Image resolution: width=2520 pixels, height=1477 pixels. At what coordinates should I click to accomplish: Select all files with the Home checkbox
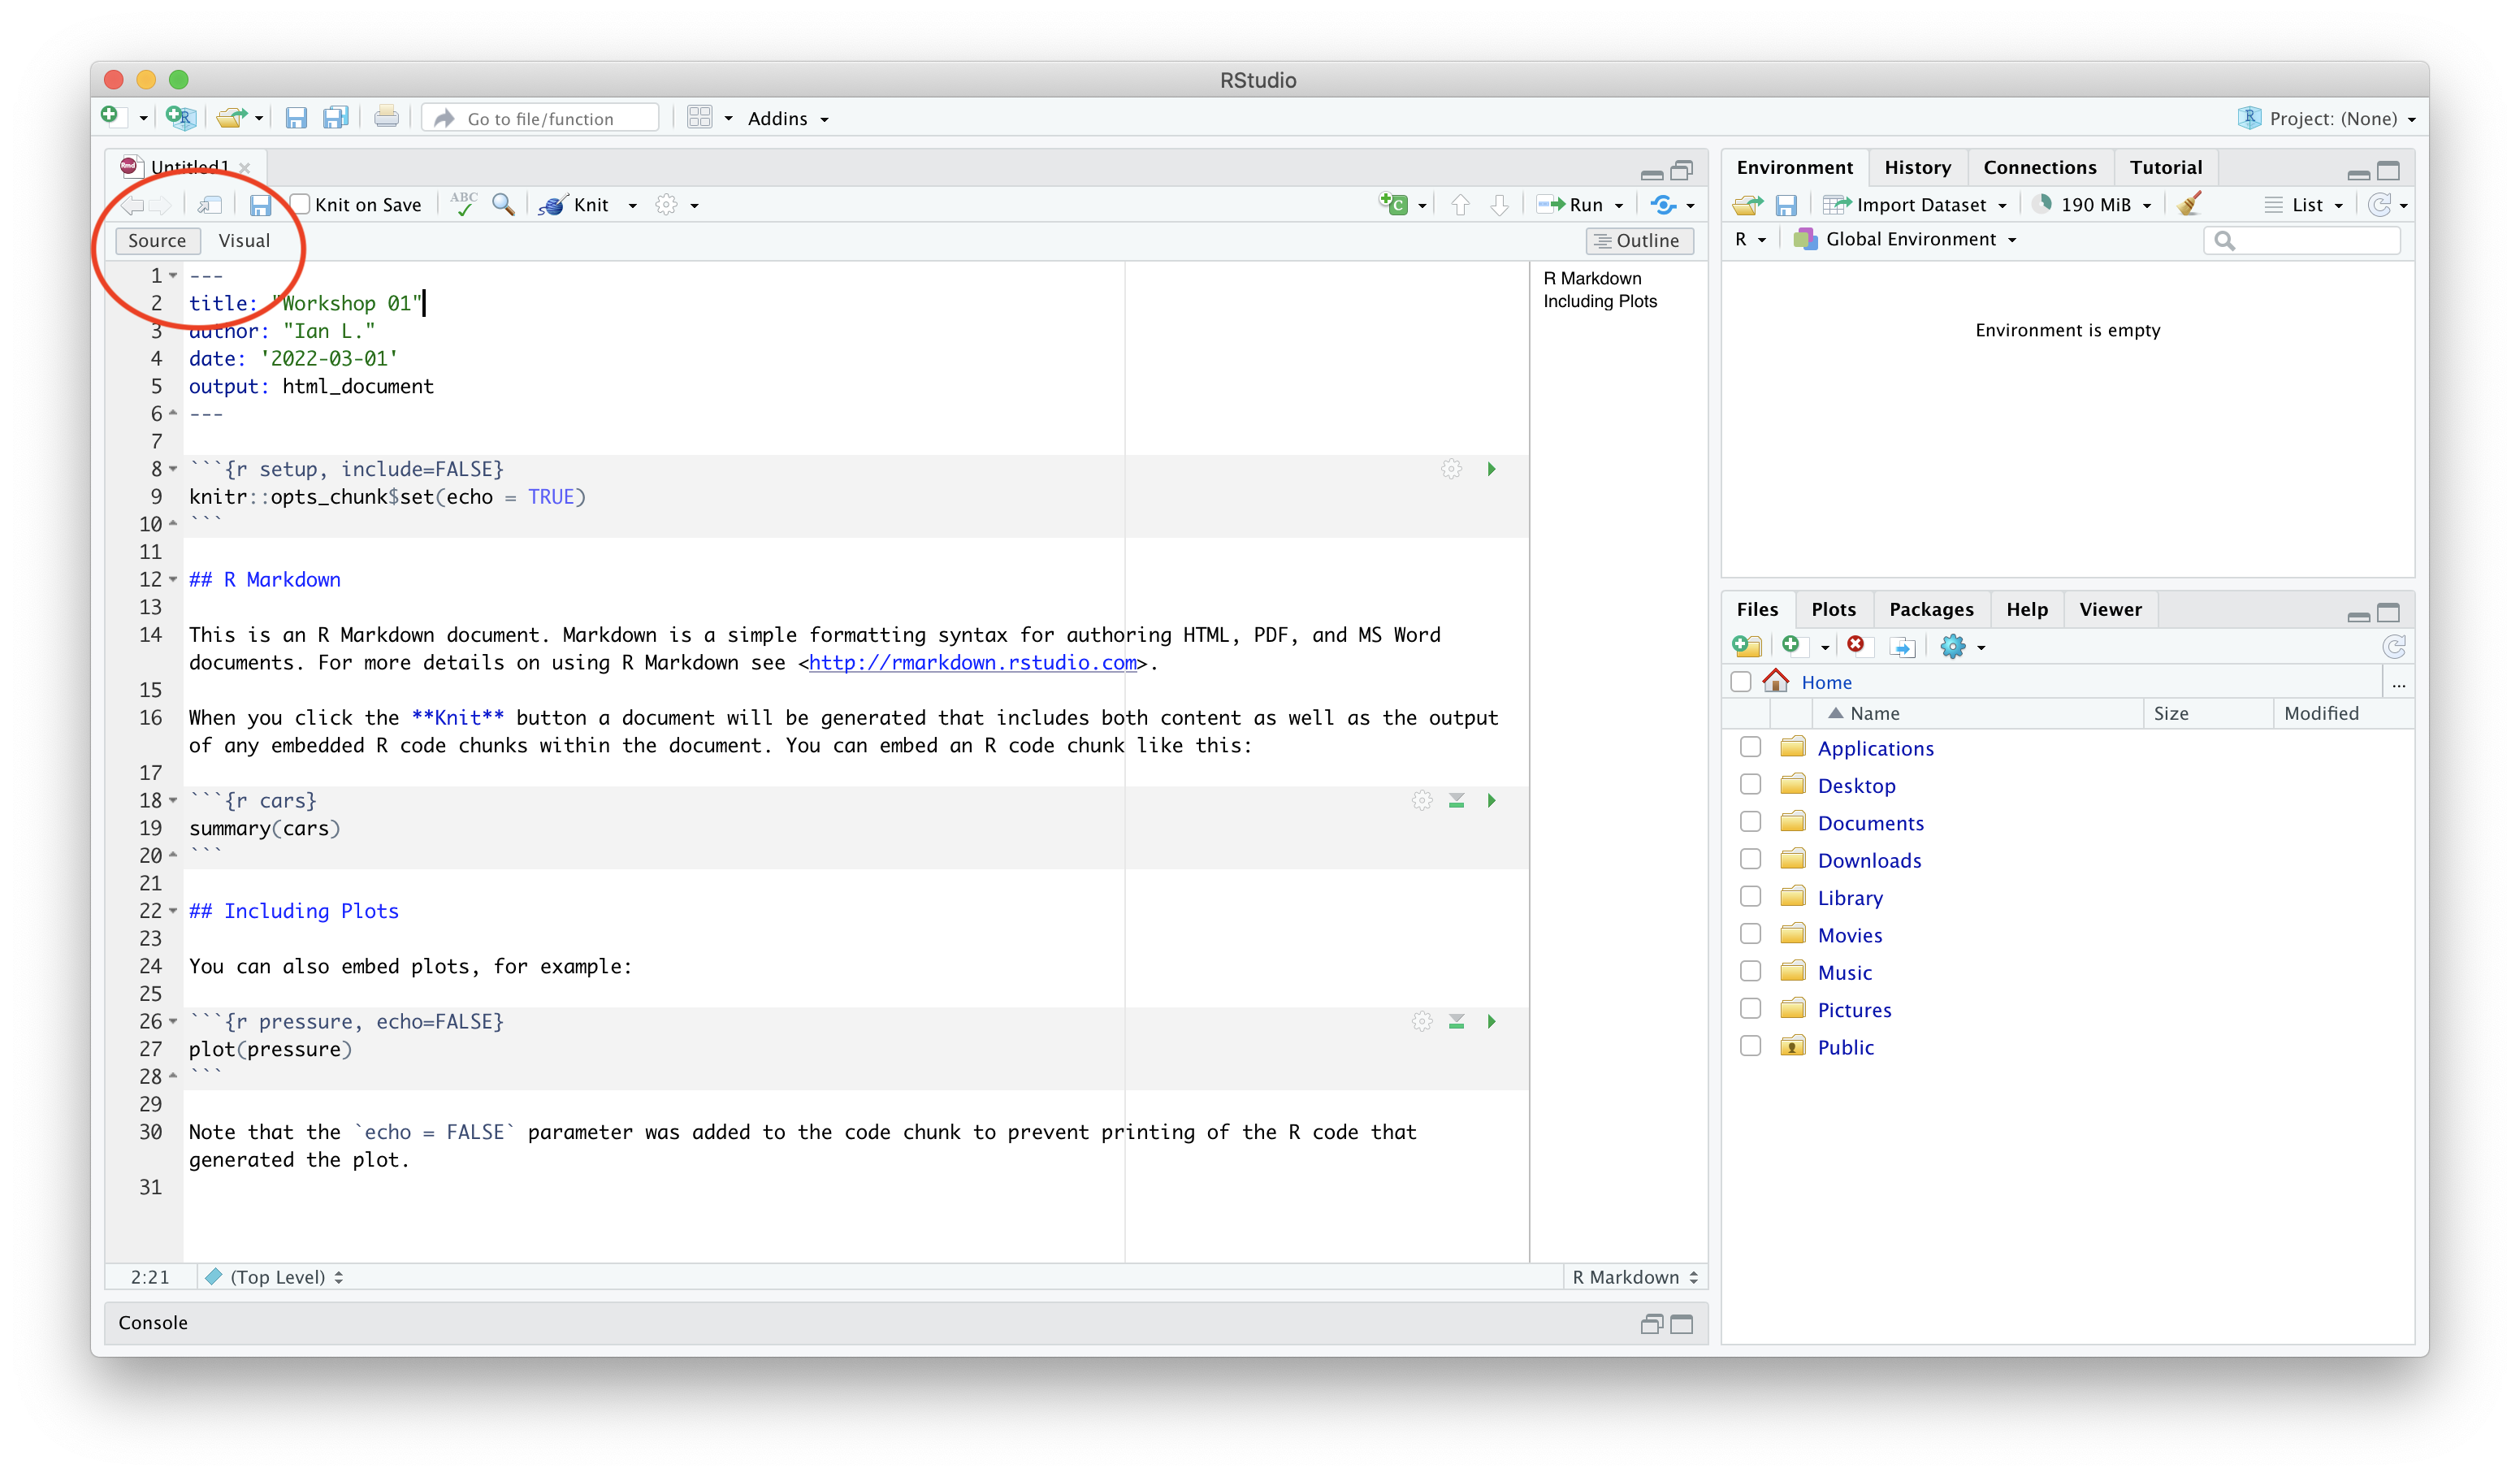[1740, 681]
